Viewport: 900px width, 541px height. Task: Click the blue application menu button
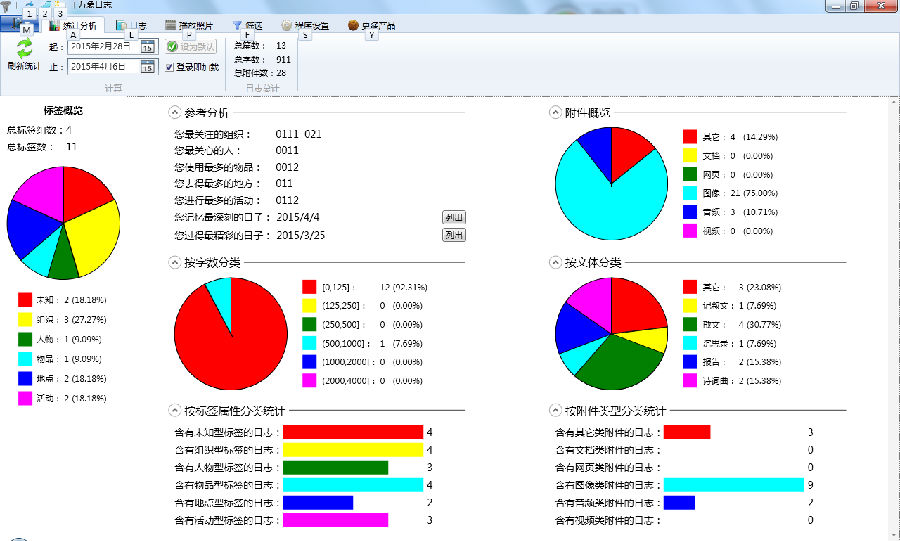click(x=20, y=25)
